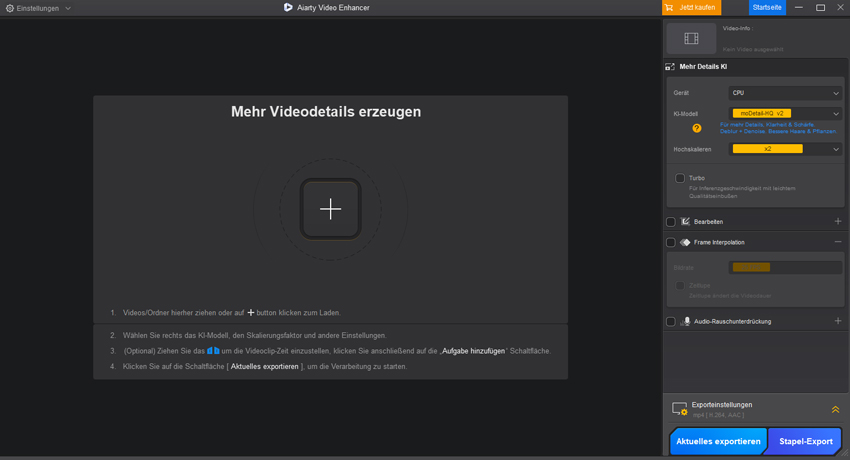The width and height of the screenshot is (850, 460).
Task: Expand Exporteinstellungen with double chevron
Action: coord(835,410)
